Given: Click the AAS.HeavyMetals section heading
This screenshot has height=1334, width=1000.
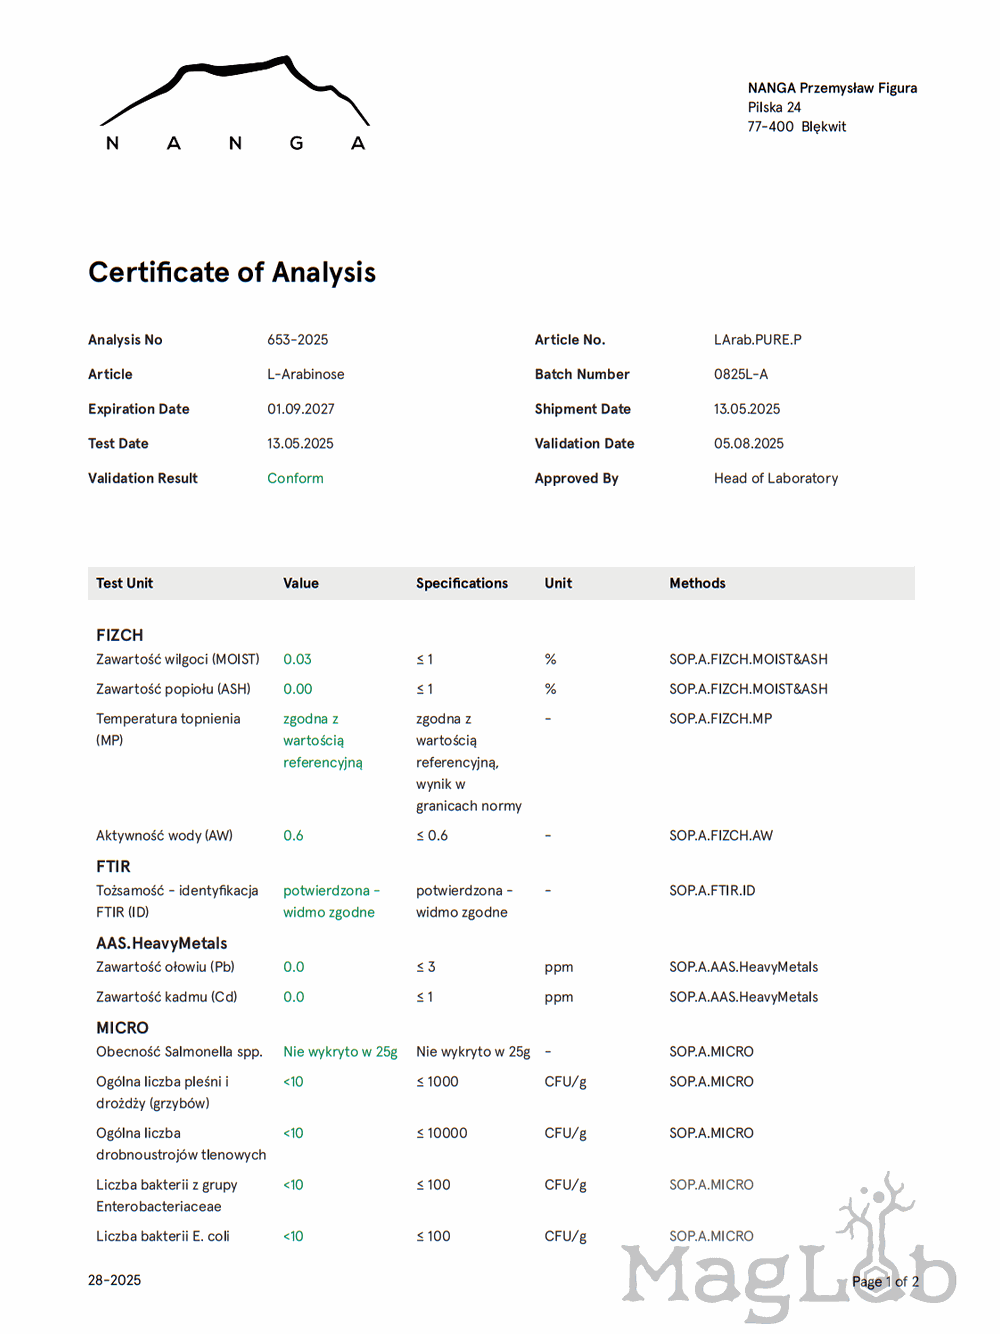Looking at the screenshot, I should [162, 943].
